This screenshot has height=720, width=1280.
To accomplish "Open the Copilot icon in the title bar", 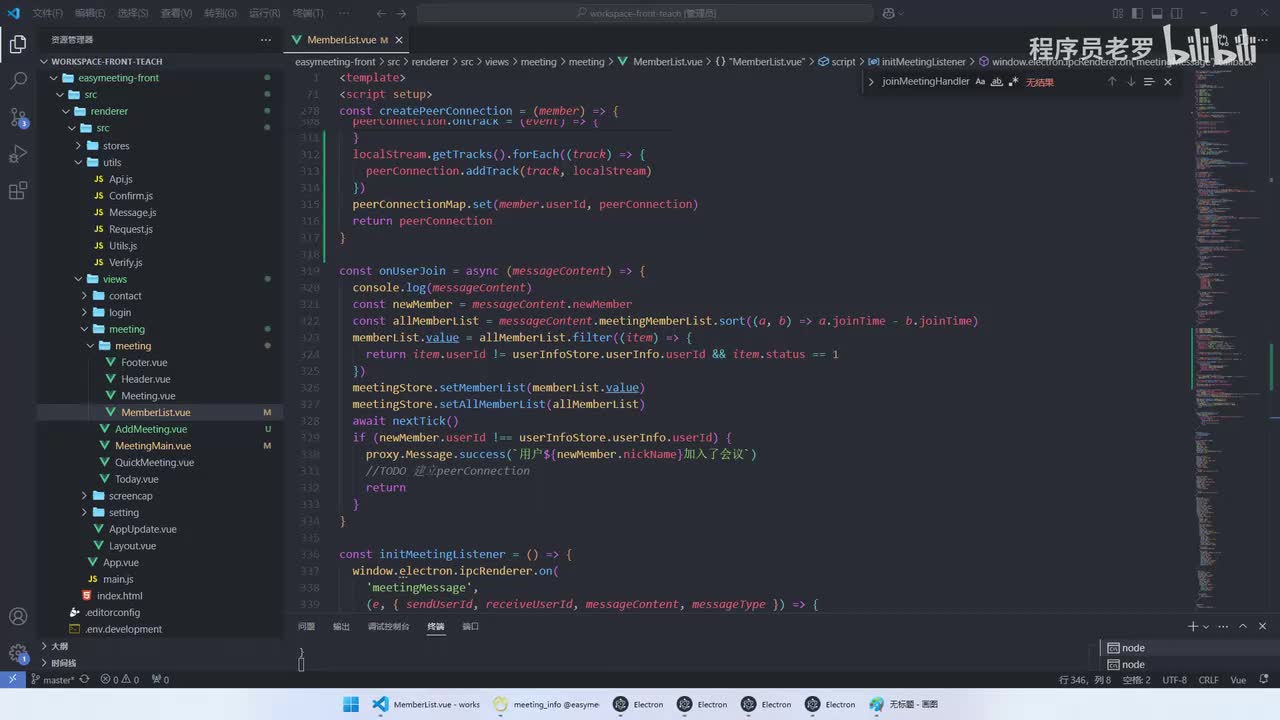I will [889, 13].
